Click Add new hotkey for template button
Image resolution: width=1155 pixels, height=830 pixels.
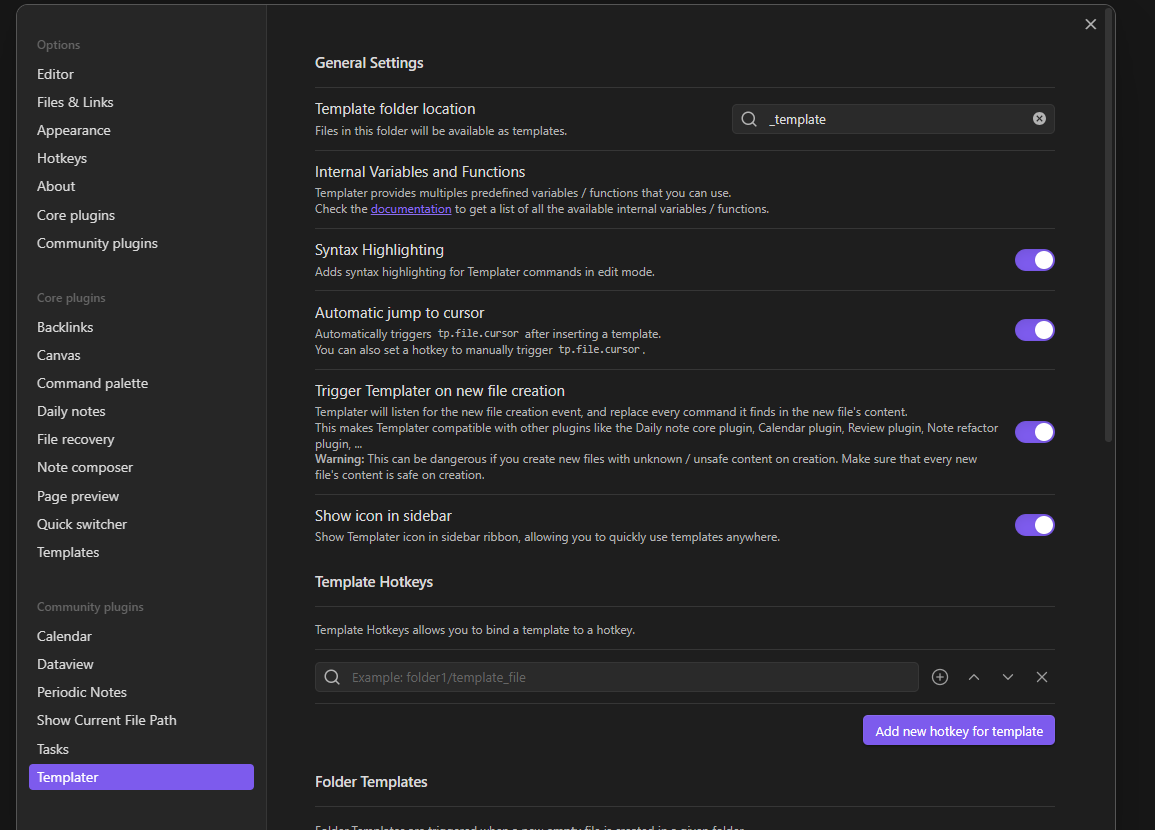coord(958,731)
